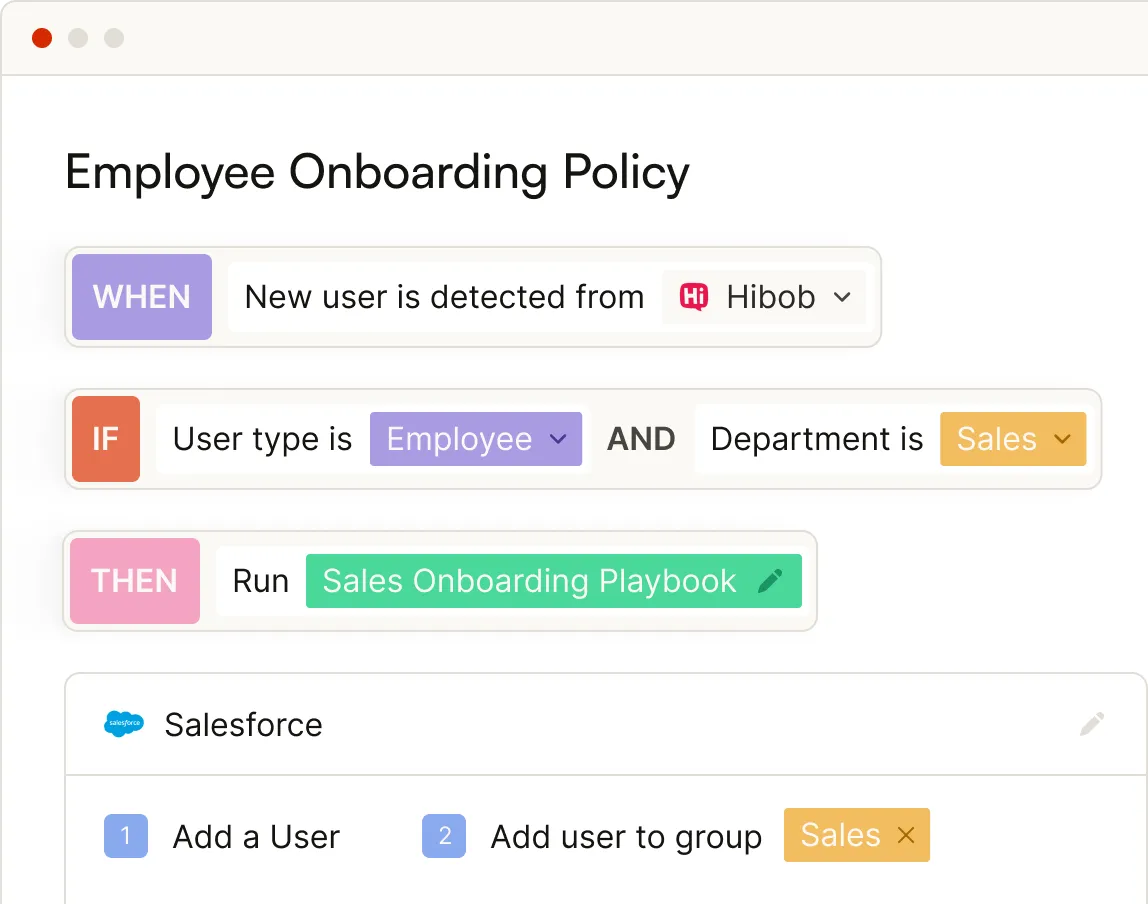Select the IF condition block
Screen dimensions: 1148x904
pos(106,439)
